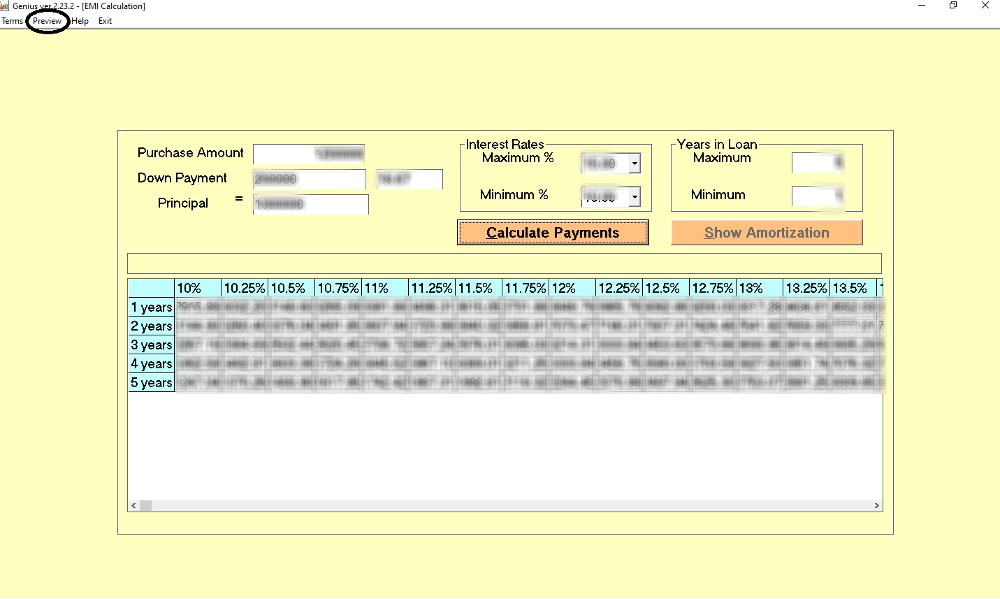
Task: Click the table's left scroll arrow
Action: point(133,506)
